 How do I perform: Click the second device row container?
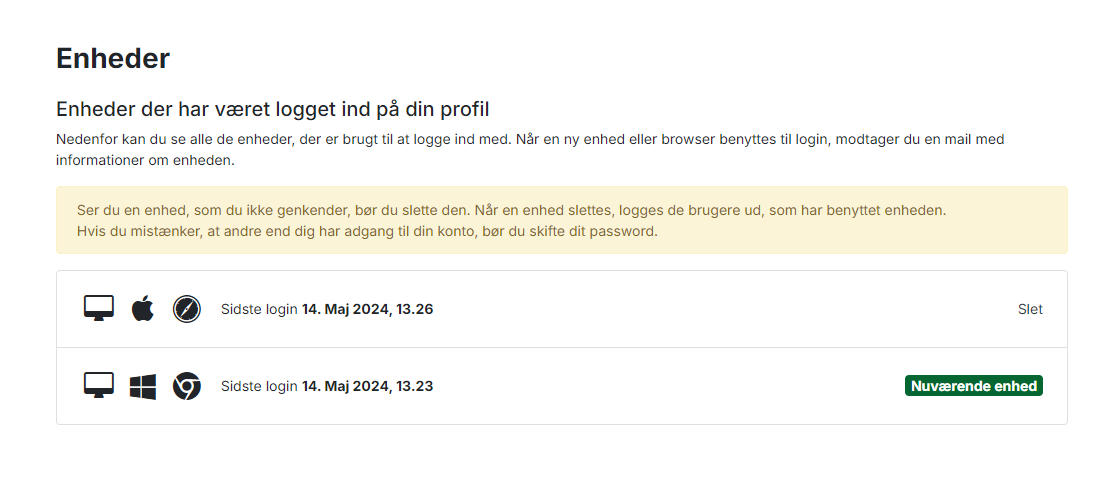pos(561,386)
